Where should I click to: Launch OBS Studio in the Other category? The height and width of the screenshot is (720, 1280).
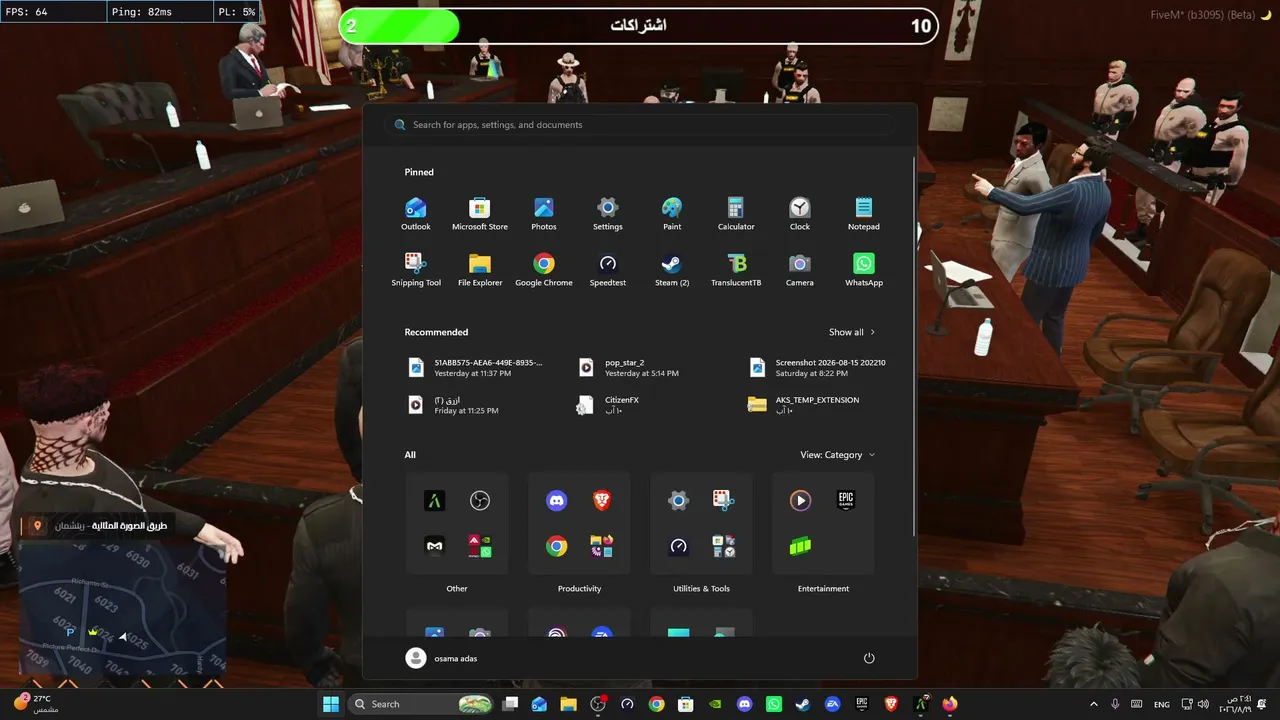(480, 501)
